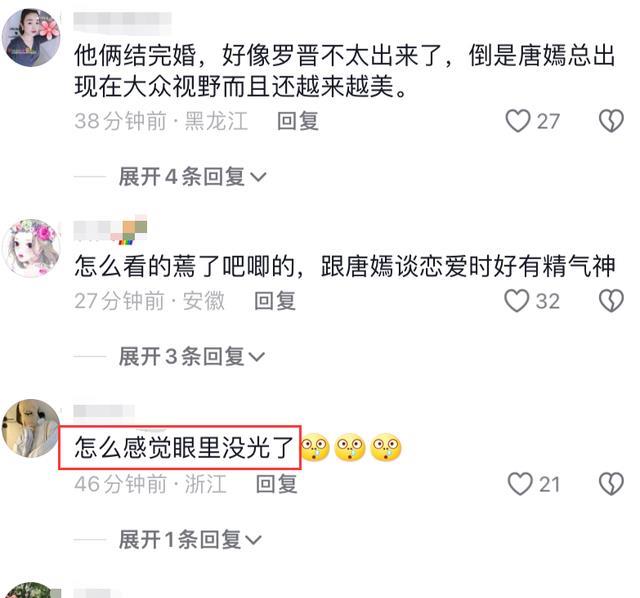This screenshot has width=640, height=598.
Task: Reply to the 27分钟前 安徽 comment
Action: 275,301
